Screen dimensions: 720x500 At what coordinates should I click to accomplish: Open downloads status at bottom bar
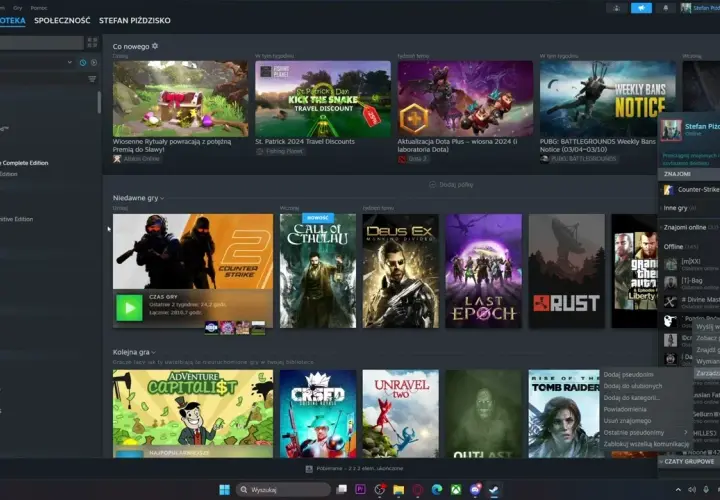[x=354, y=469]
